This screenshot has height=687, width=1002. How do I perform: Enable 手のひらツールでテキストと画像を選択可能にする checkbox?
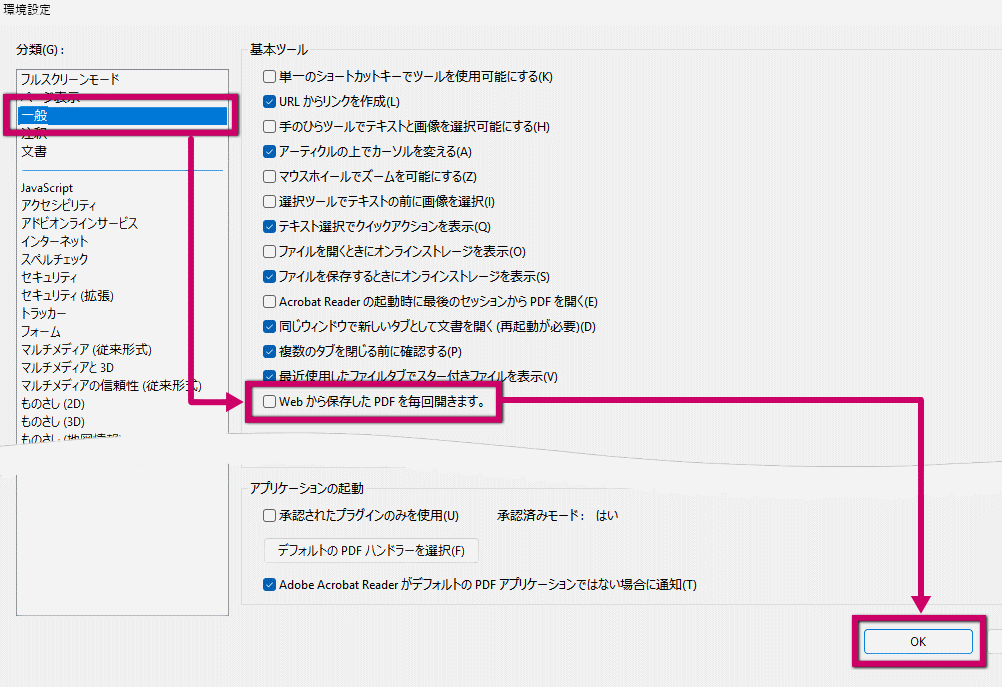269,127
